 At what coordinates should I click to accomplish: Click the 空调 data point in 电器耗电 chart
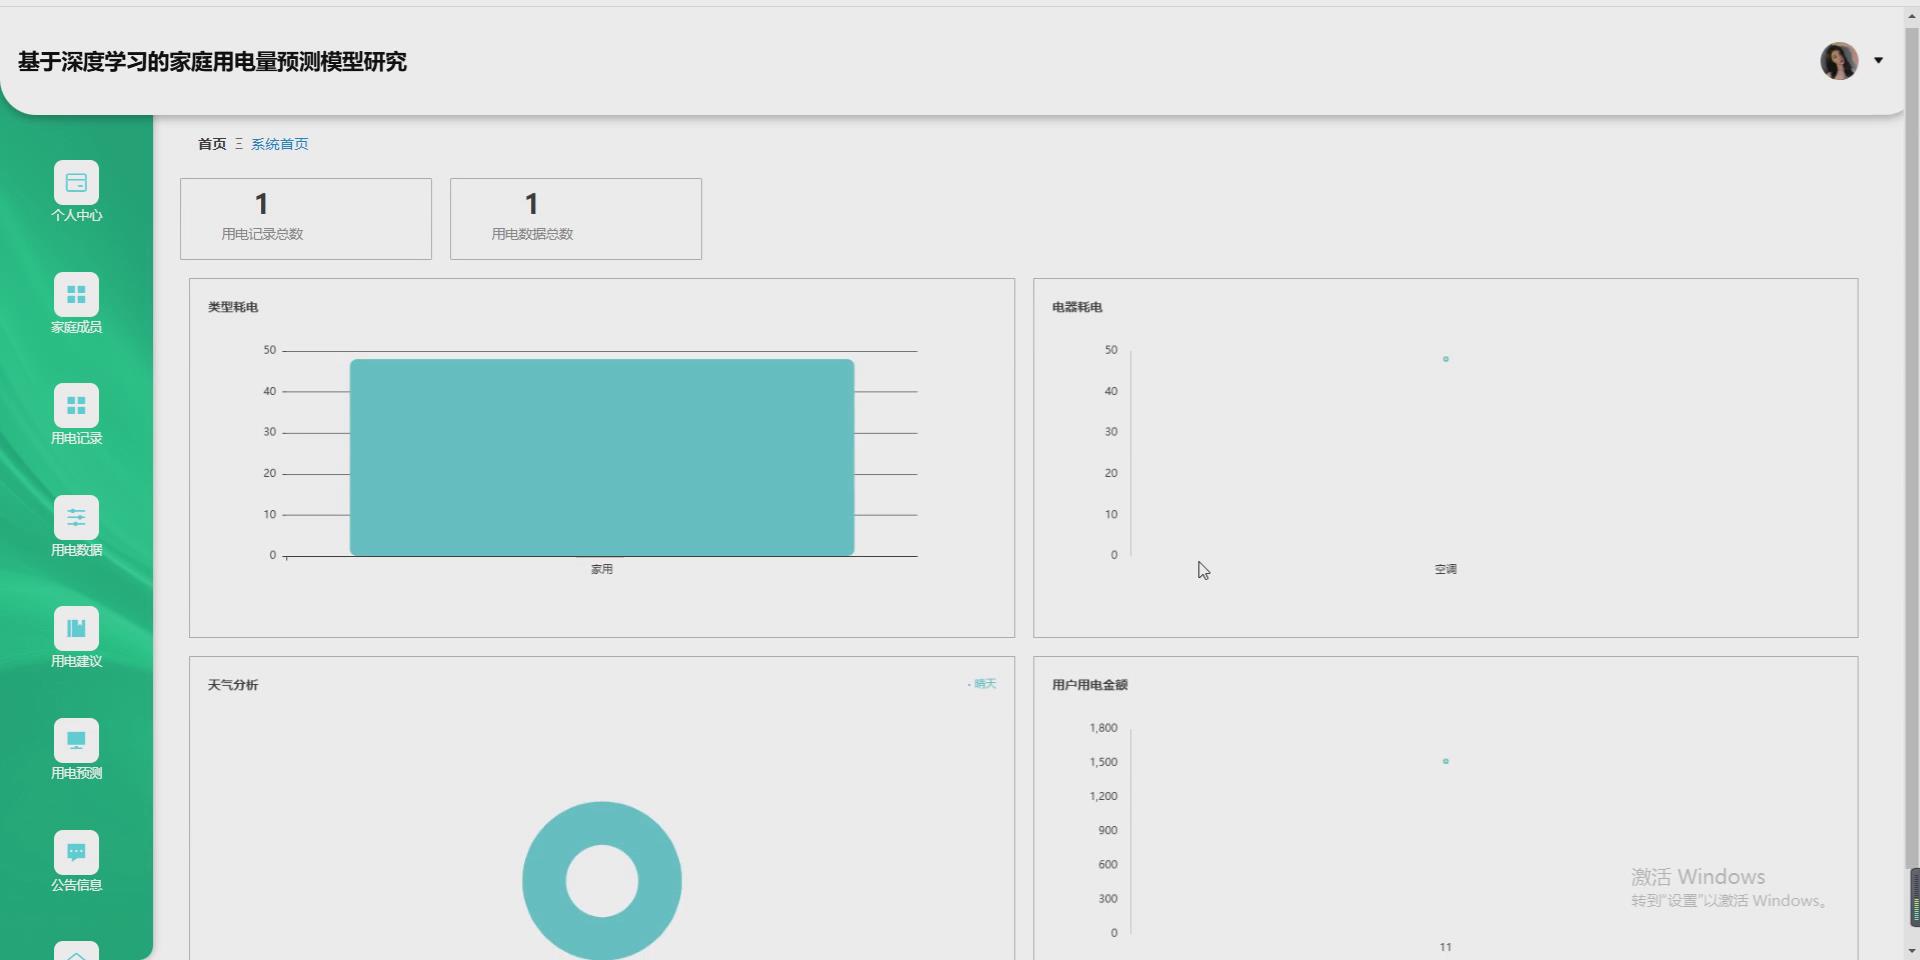[x=1446, y=359]
